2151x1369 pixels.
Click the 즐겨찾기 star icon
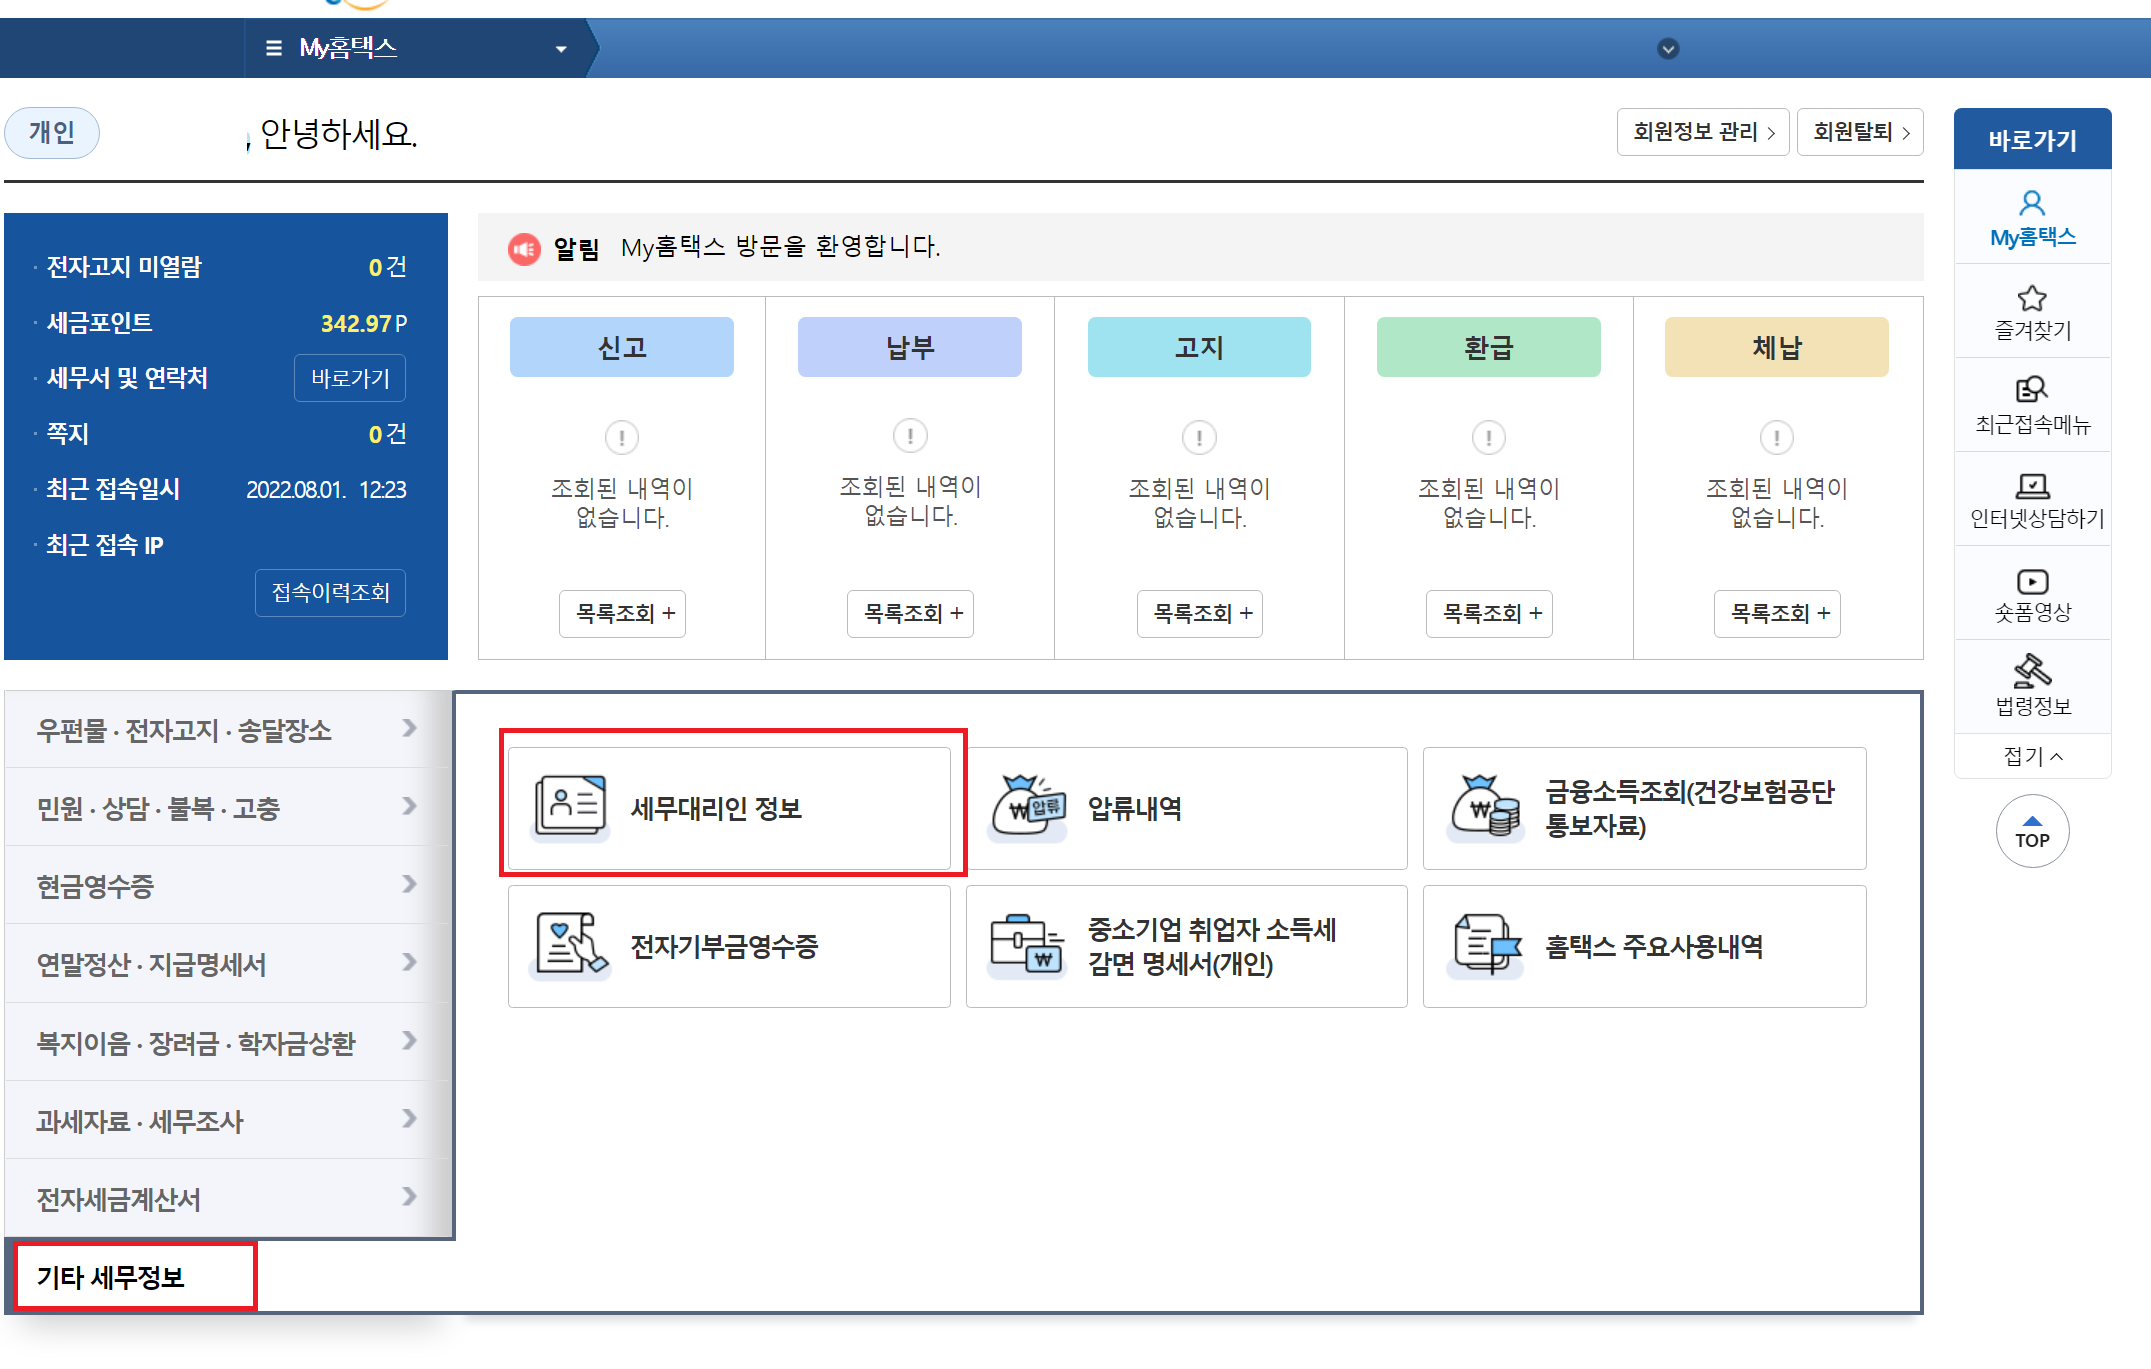click(2031, 298)
